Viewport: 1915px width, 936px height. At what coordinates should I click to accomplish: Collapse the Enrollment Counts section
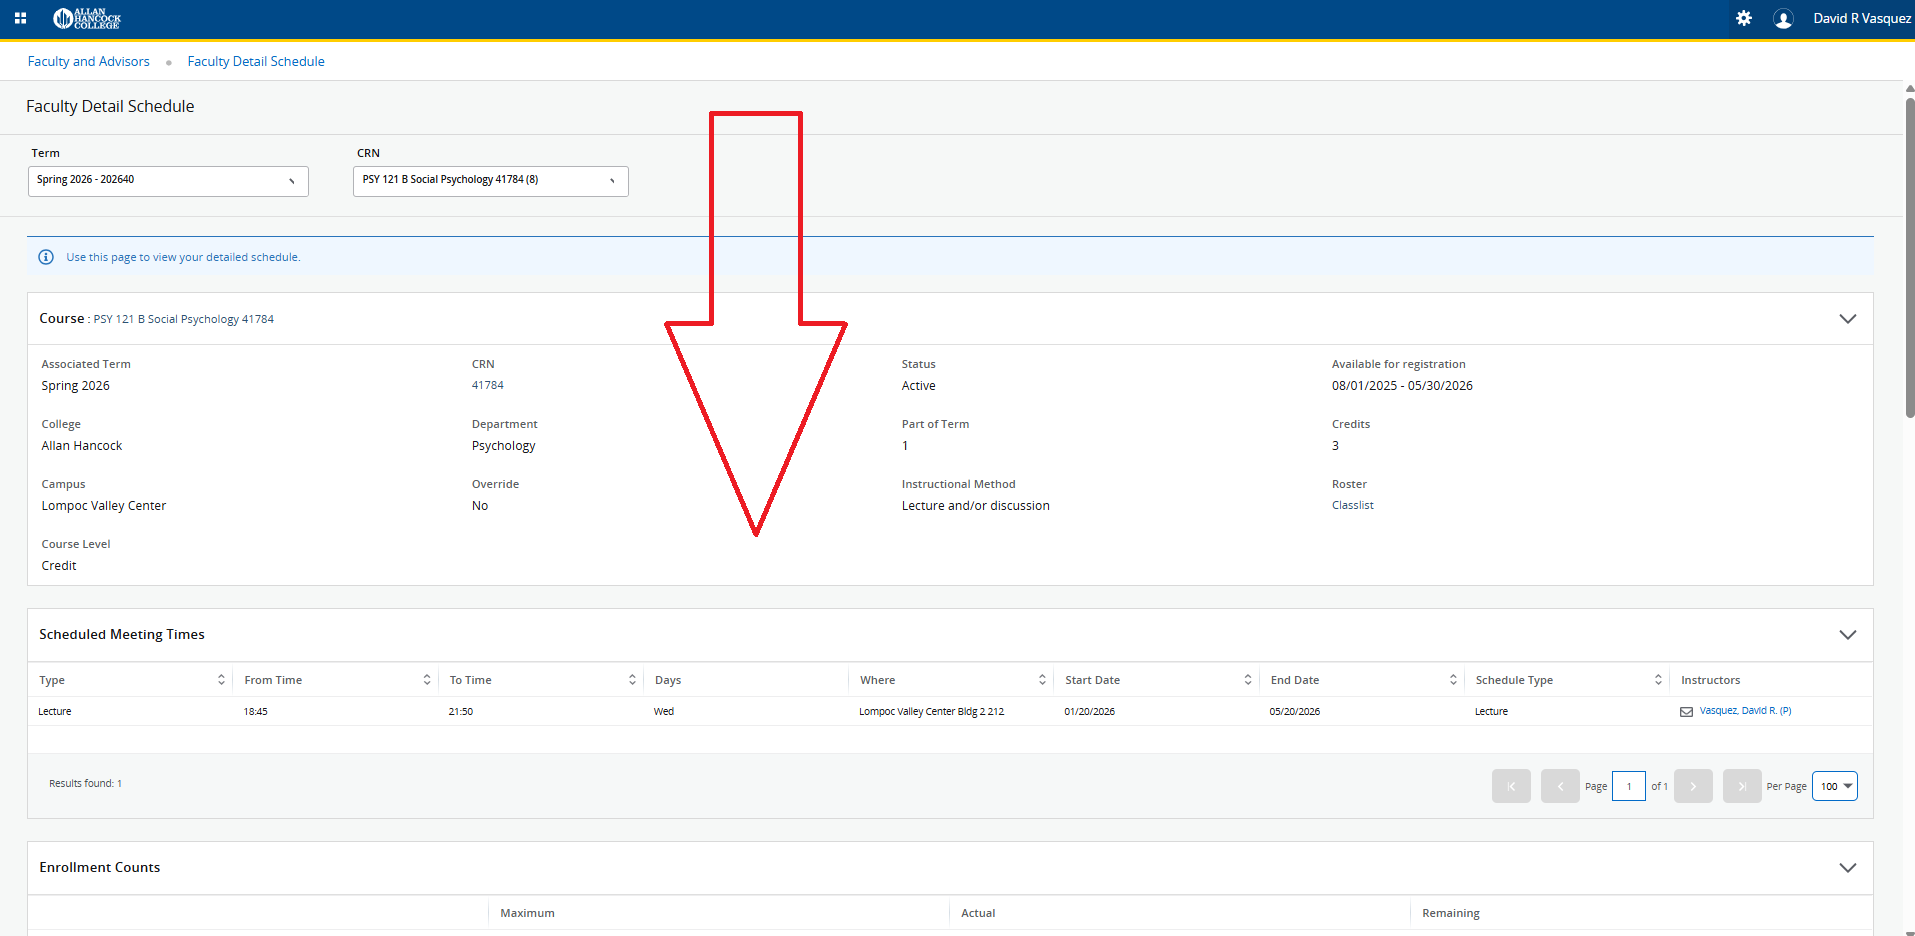point(1847,868)
